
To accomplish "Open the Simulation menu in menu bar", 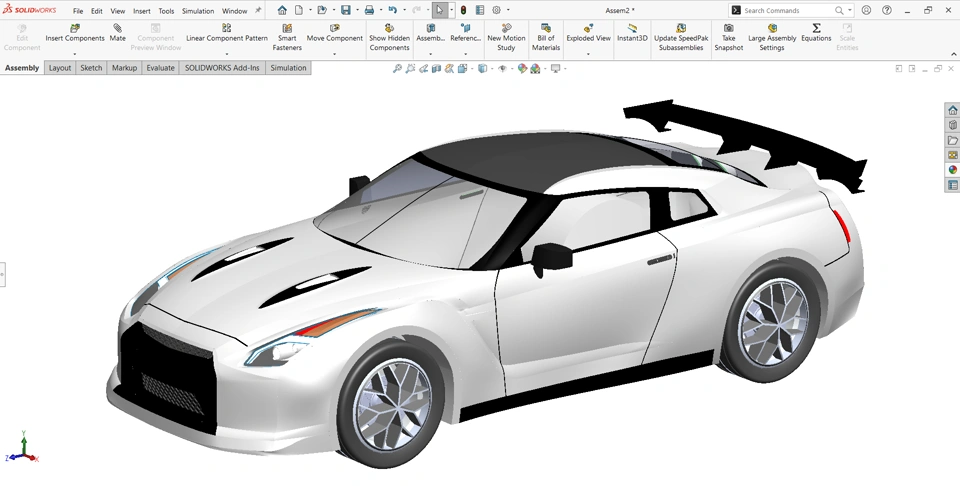I will tap(198, 11).
